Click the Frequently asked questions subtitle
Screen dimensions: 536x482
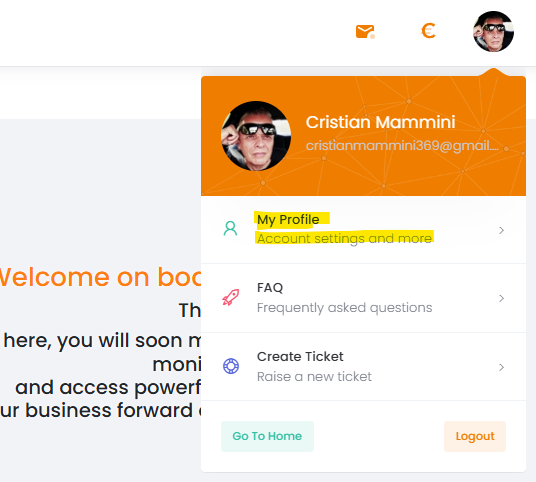tap(345, 308)
